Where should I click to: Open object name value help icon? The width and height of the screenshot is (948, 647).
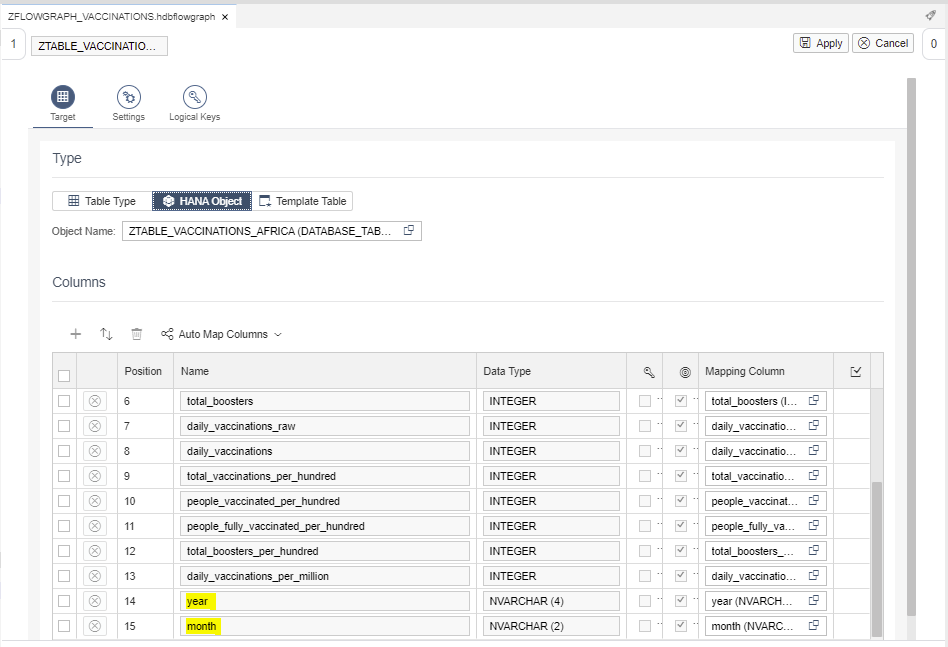[x=409, y=230]
